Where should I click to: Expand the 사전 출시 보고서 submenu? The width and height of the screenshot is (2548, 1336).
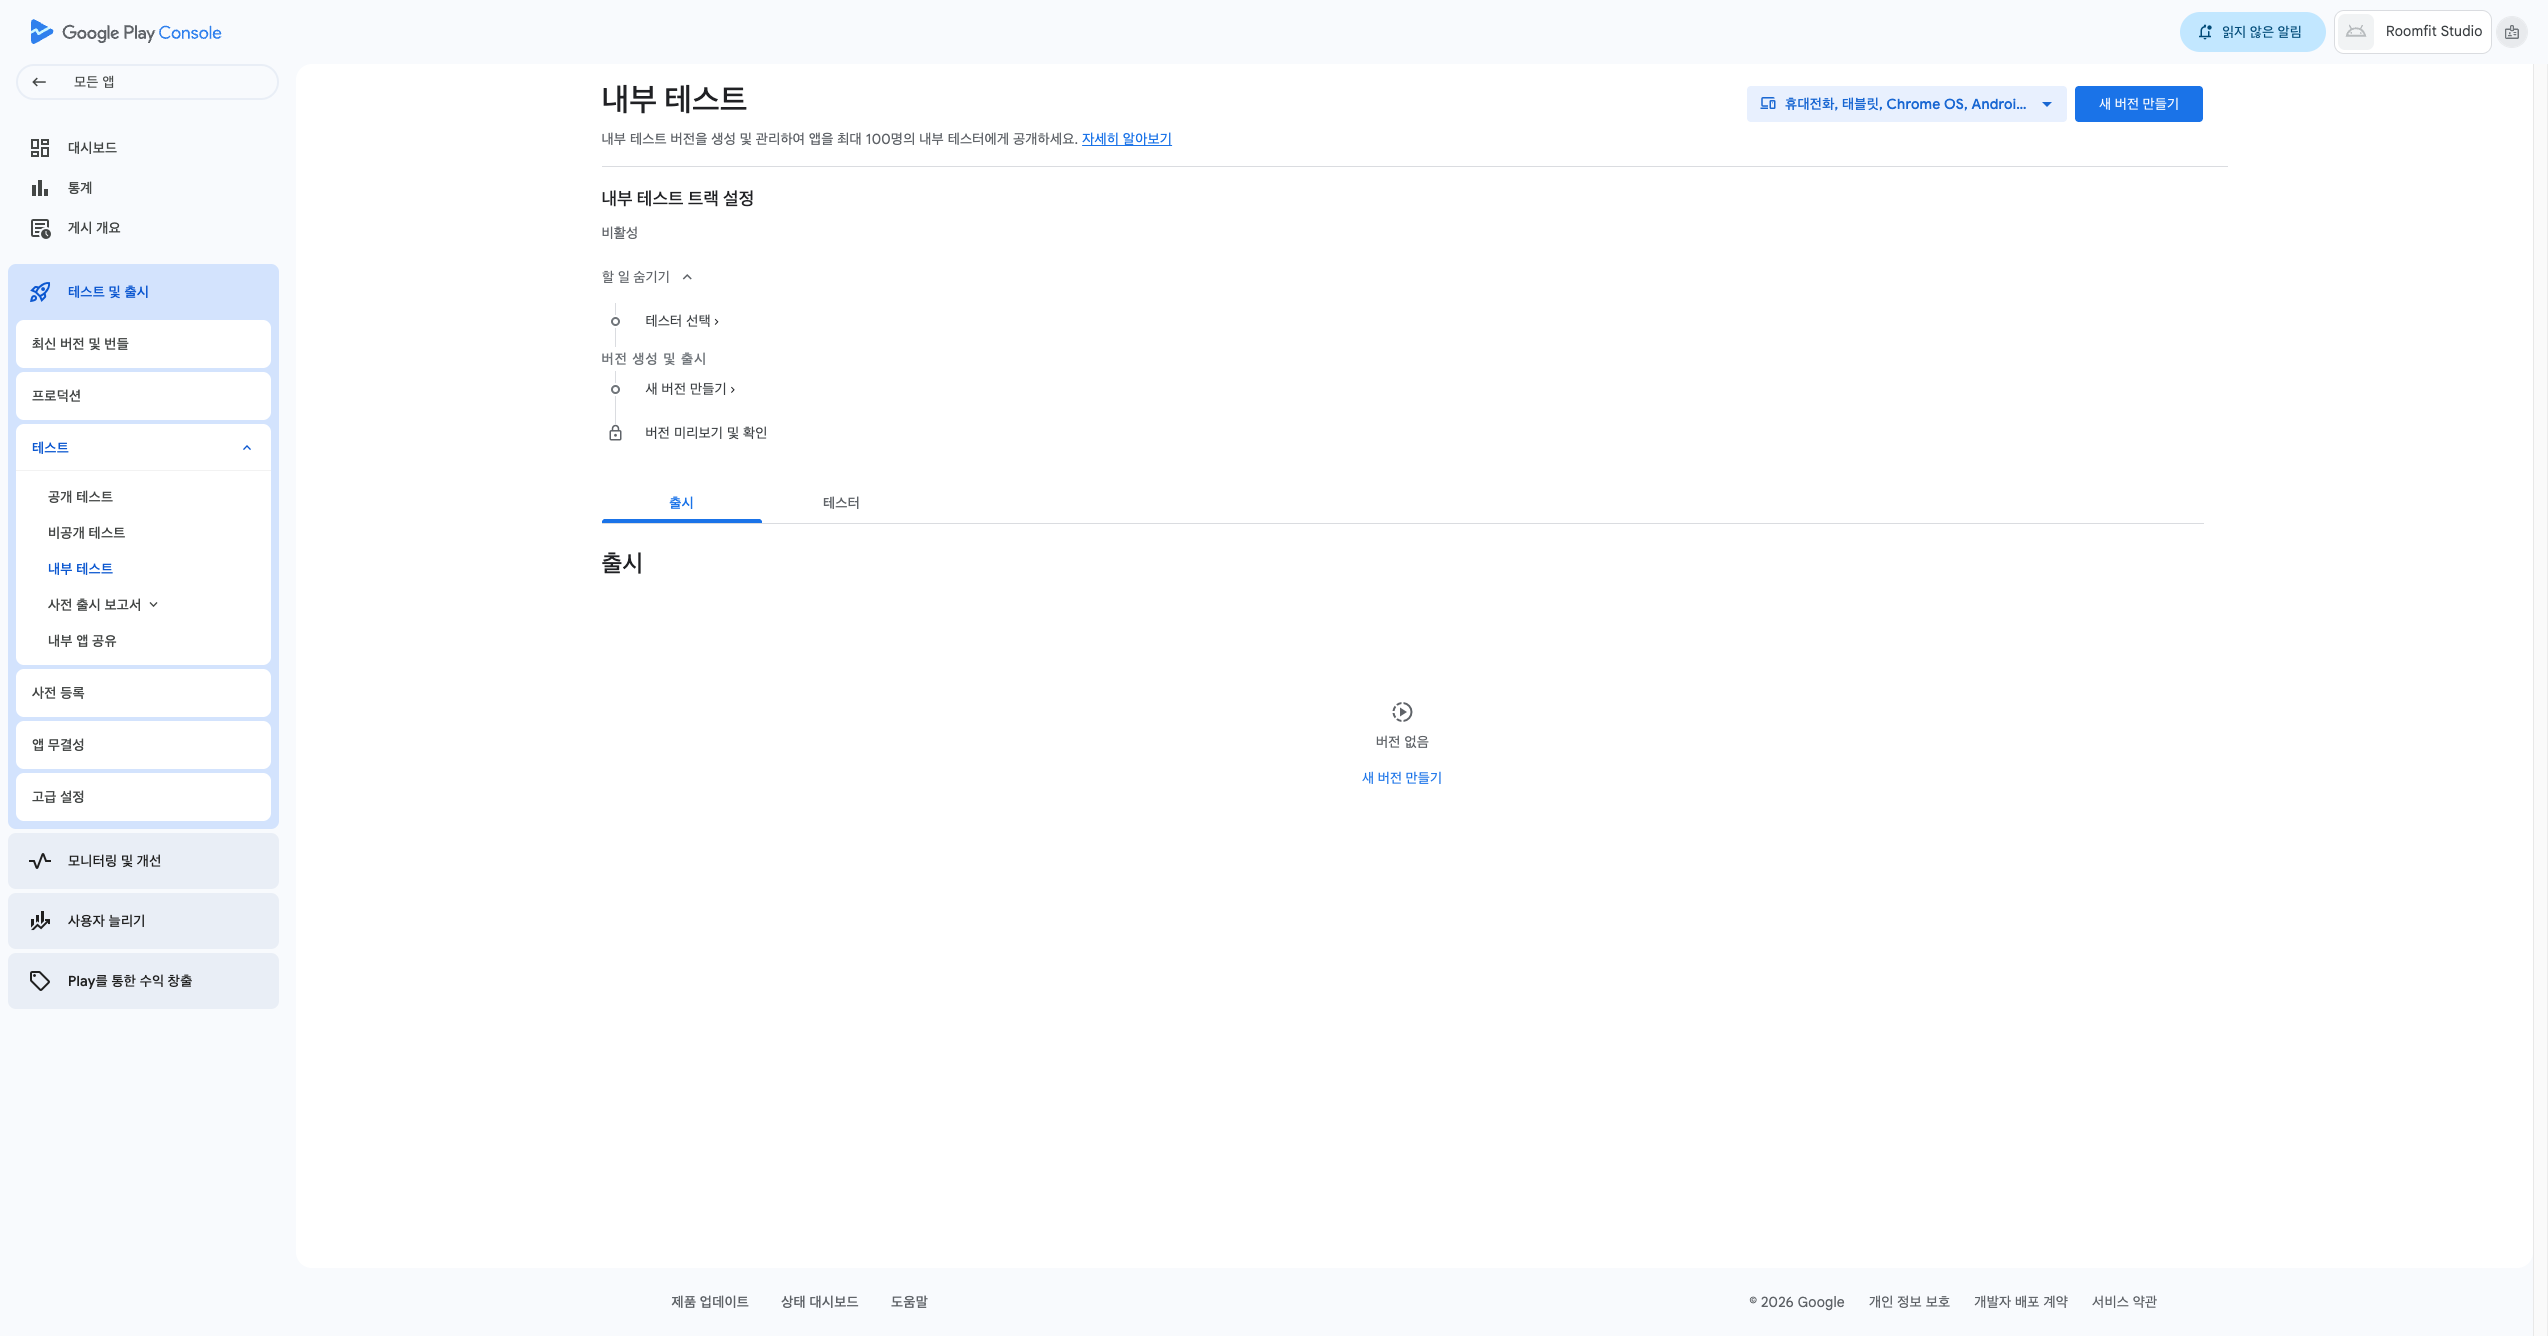click(154, 605)
